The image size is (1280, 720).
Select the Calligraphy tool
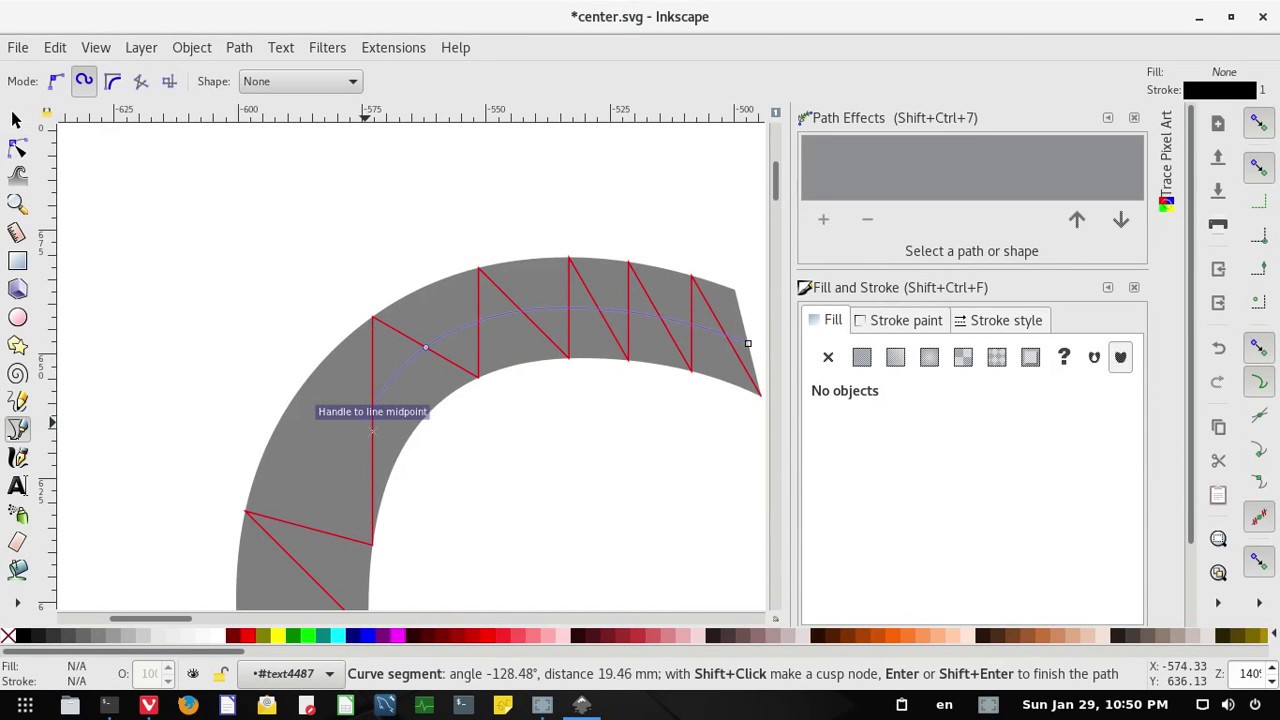tap(17, 457)
